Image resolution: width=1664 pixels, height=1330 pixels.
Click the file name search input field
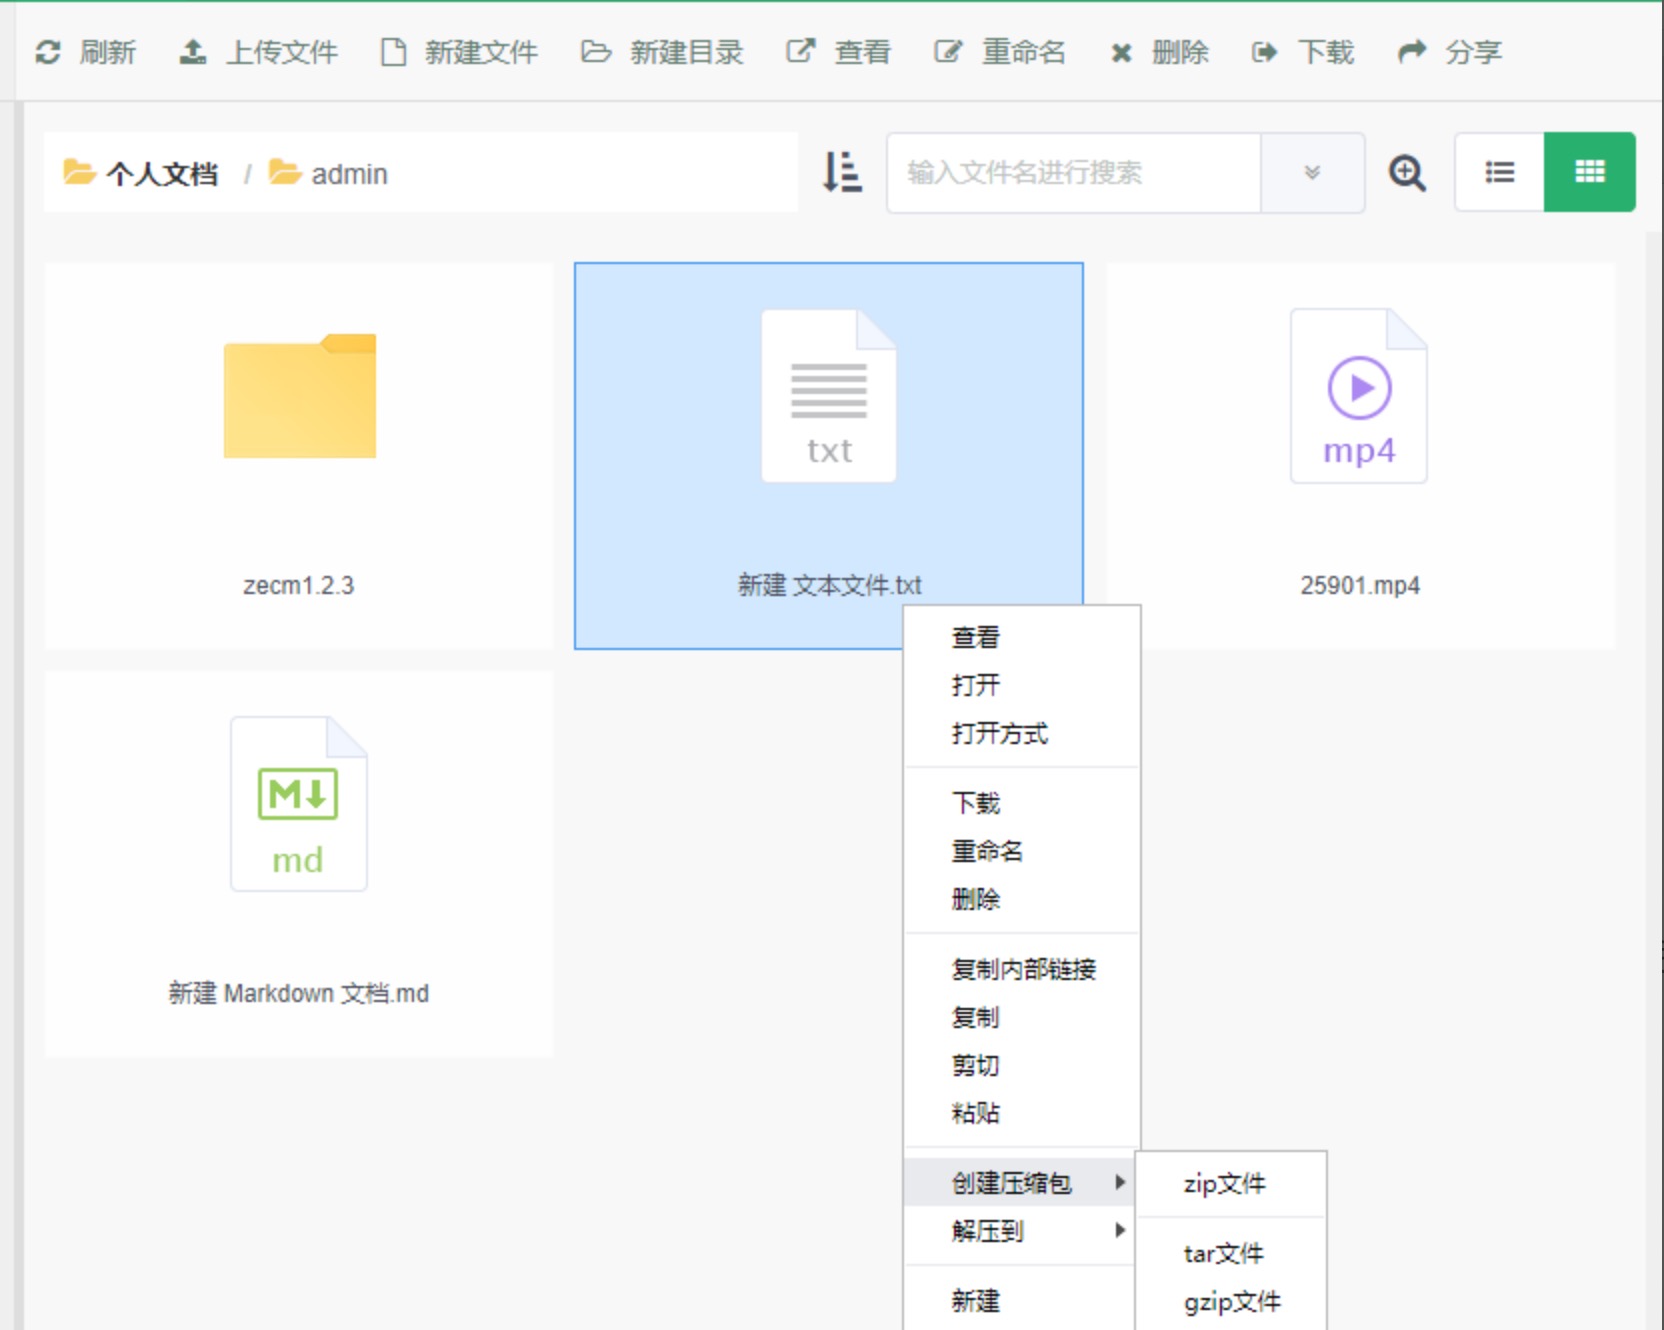click(1072, 173)
